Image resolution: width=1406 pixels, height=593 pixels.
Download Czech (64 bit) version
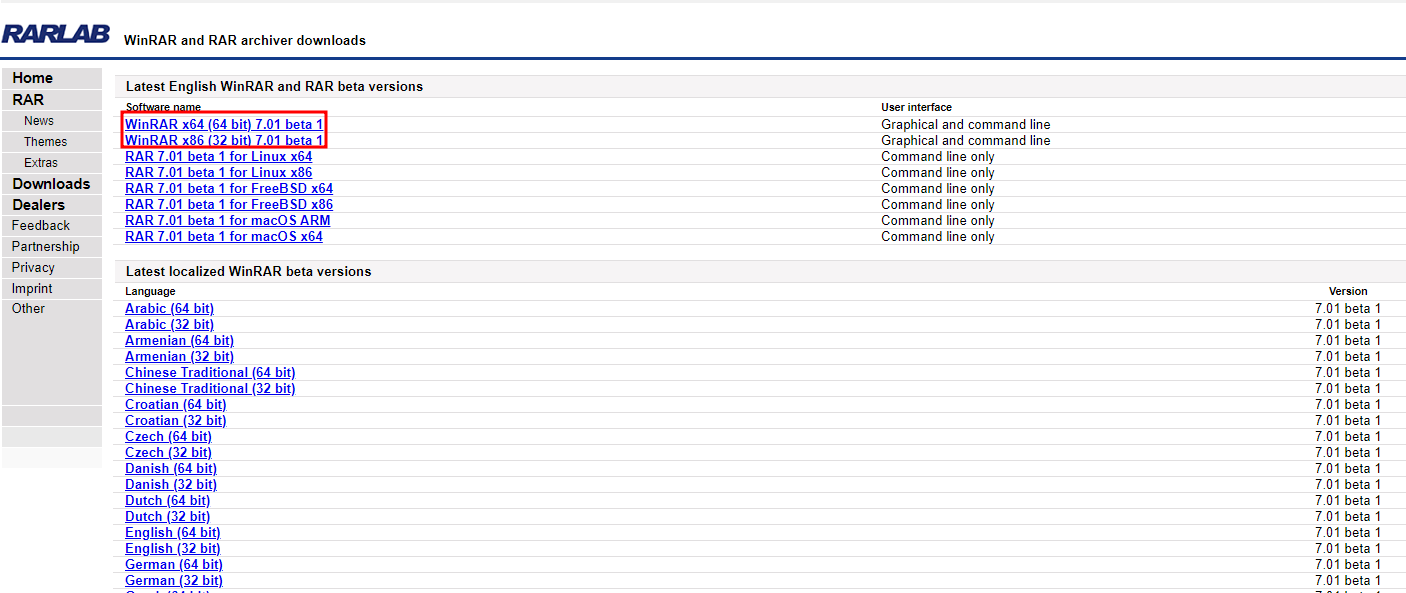pyautogui.click(x=168, y=437)
